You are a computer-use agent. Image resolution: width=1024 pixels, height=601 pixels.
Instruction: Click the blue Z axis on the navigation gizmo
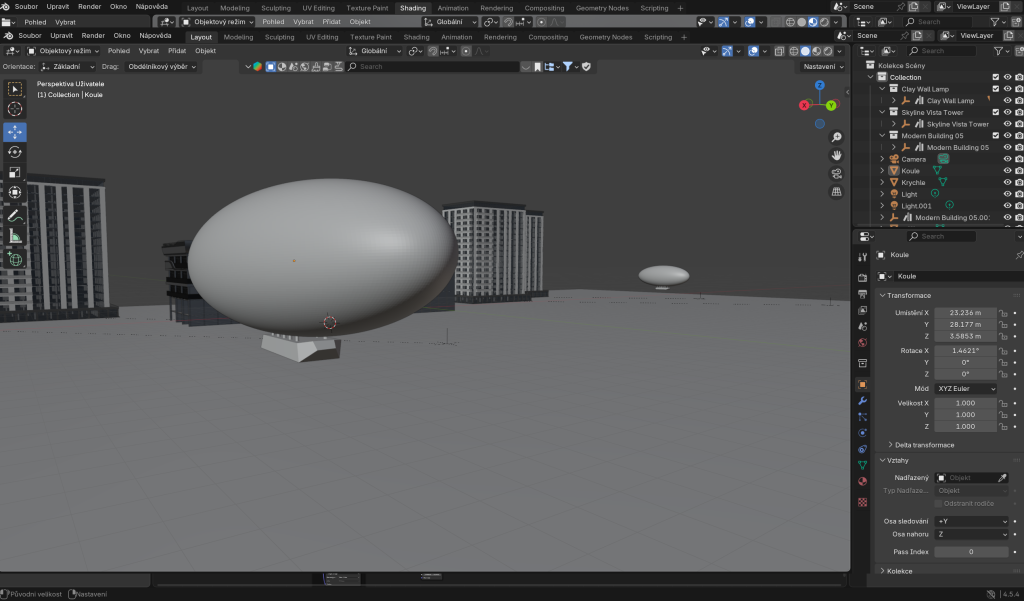click(820, 84)
